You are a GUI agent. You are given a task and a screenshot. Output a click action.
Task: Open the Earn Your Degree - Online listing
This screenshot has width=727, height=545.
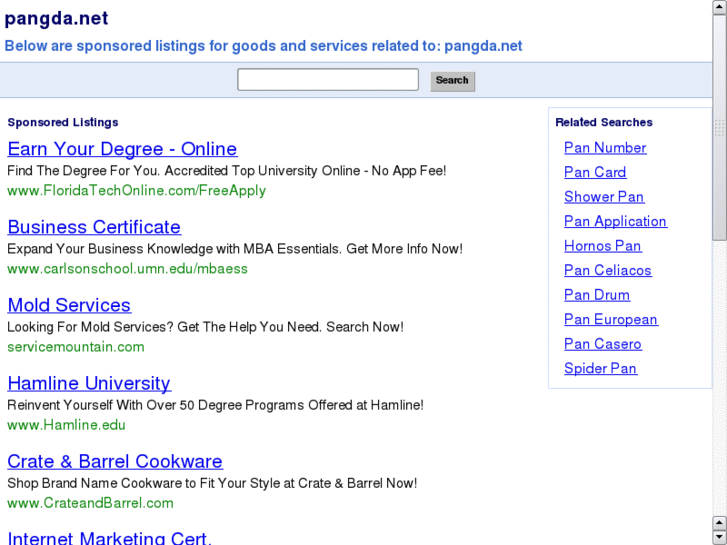pos(122,149)
